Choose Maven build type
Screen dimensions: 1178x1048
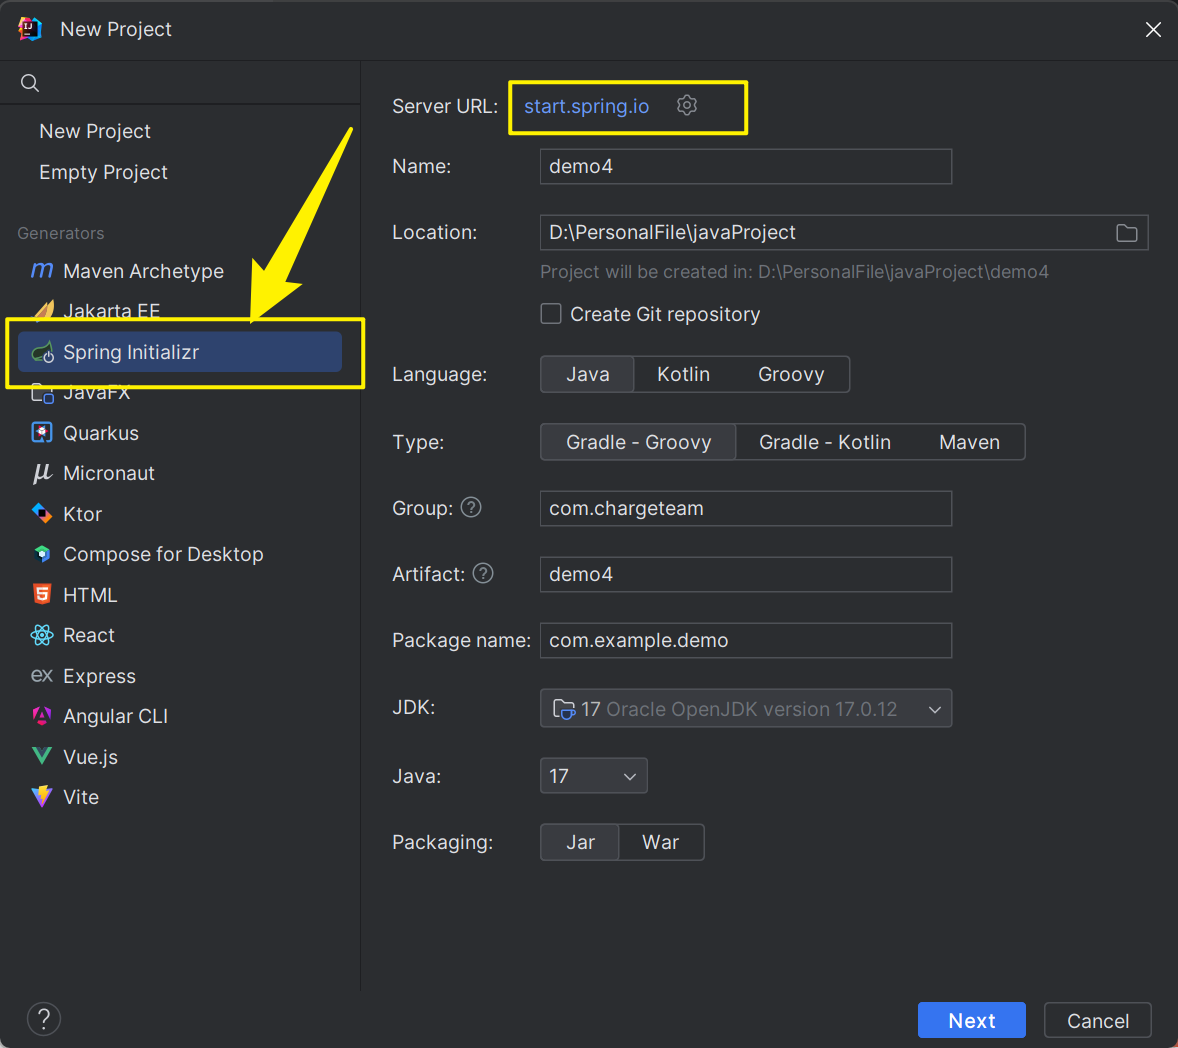(969, 442)
